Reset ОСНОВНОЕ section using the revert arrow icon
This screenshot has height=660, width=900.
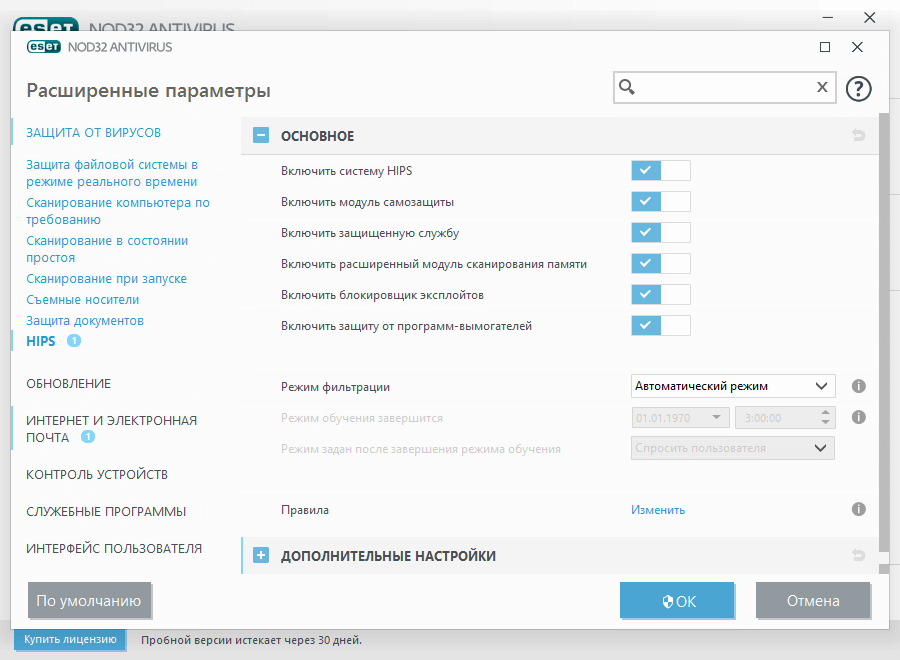pos(858,135)
